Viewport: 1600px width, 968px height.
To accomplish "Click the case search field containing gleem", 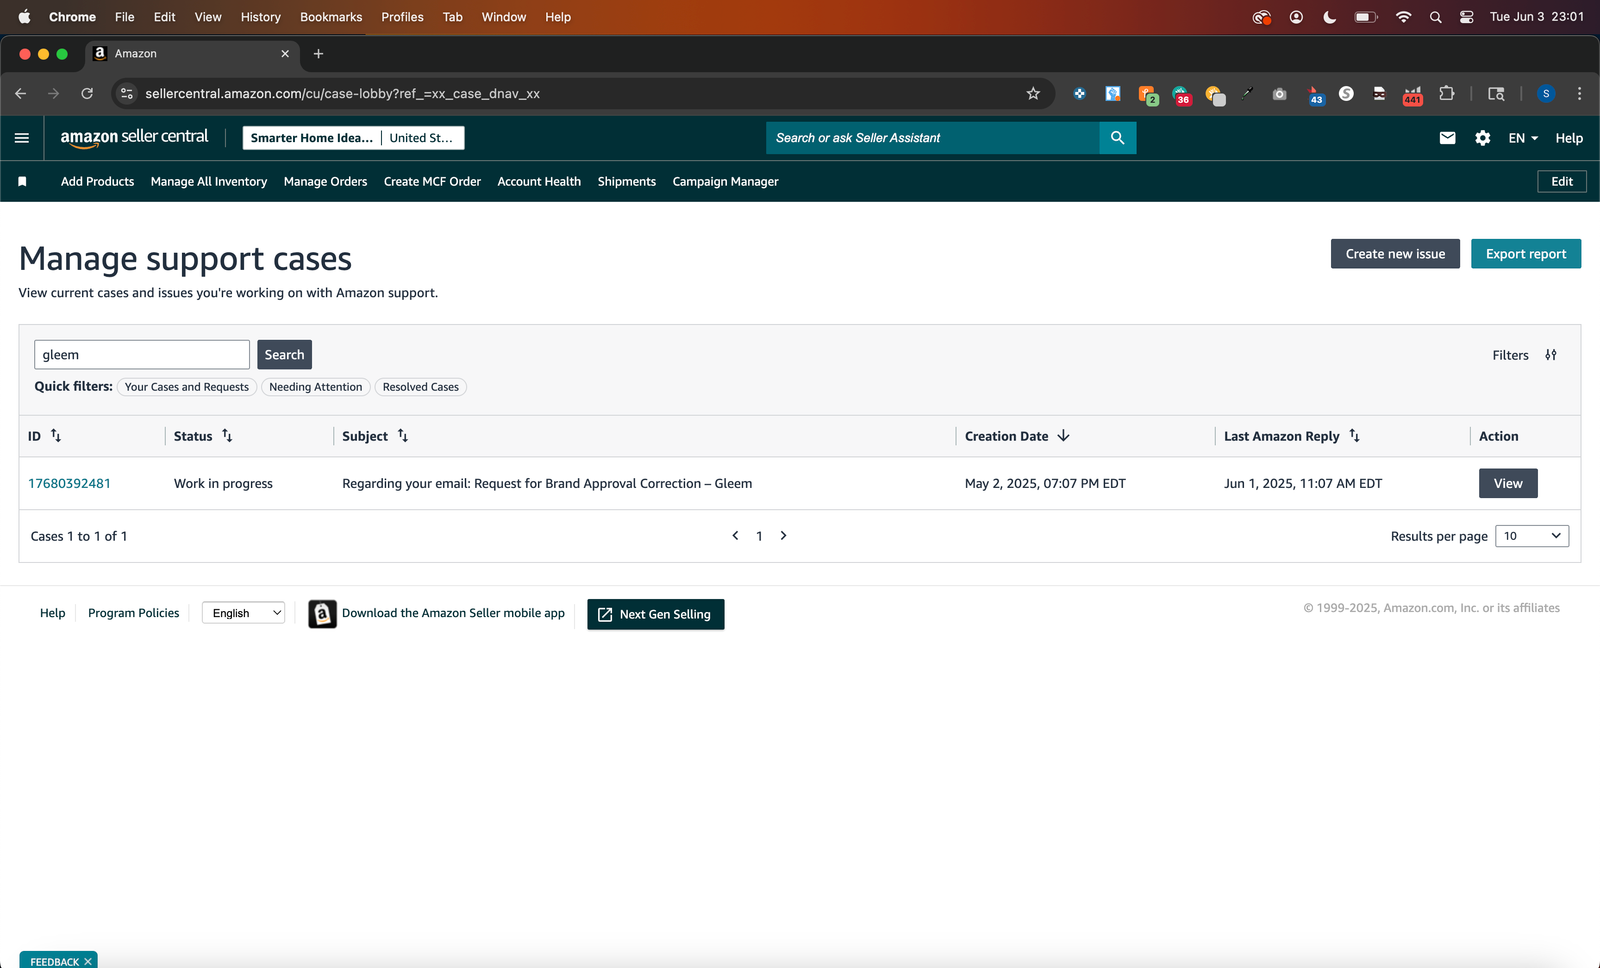I will pyautogui.click(x=142, y=355).
